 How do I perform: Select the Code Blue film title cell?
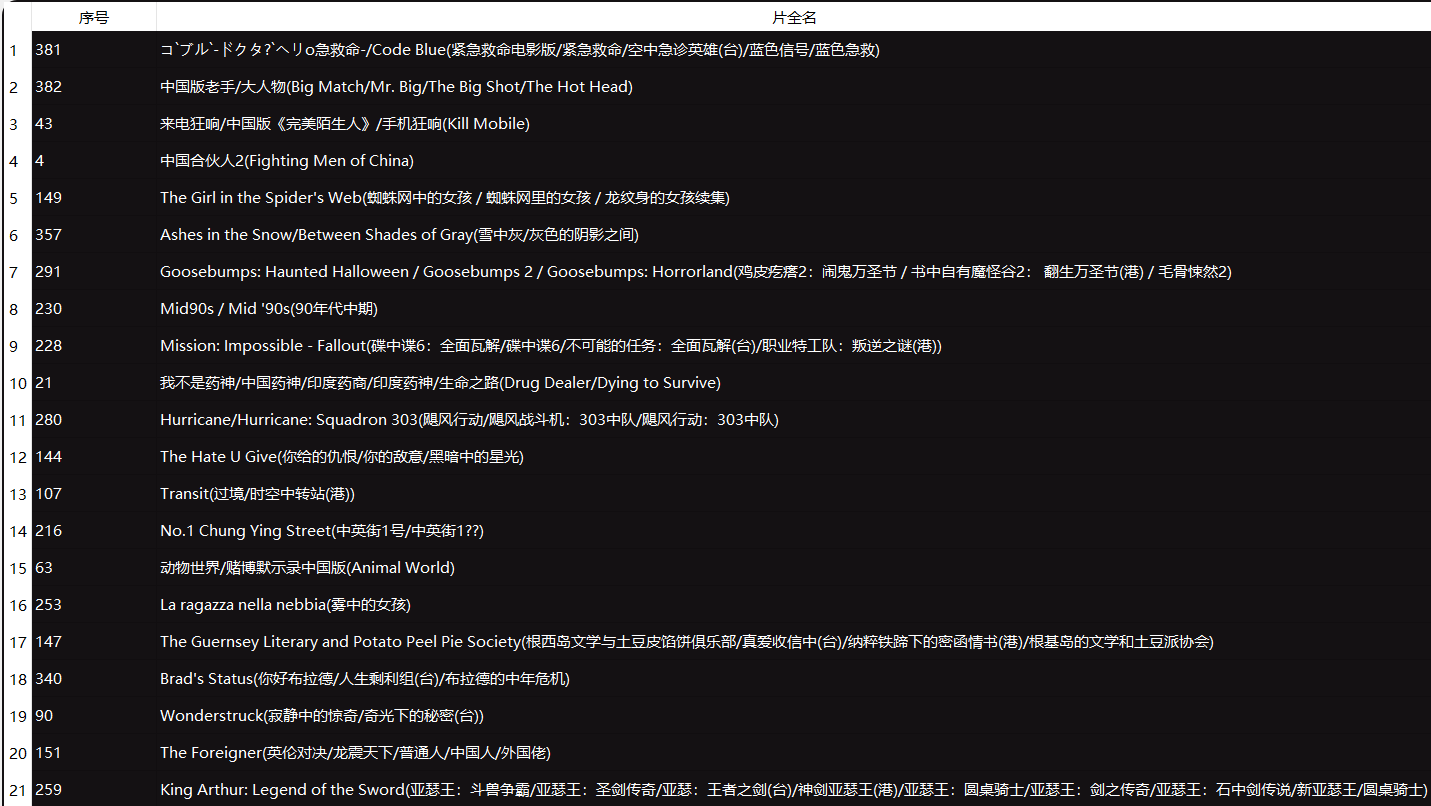[x=794, y=50]
